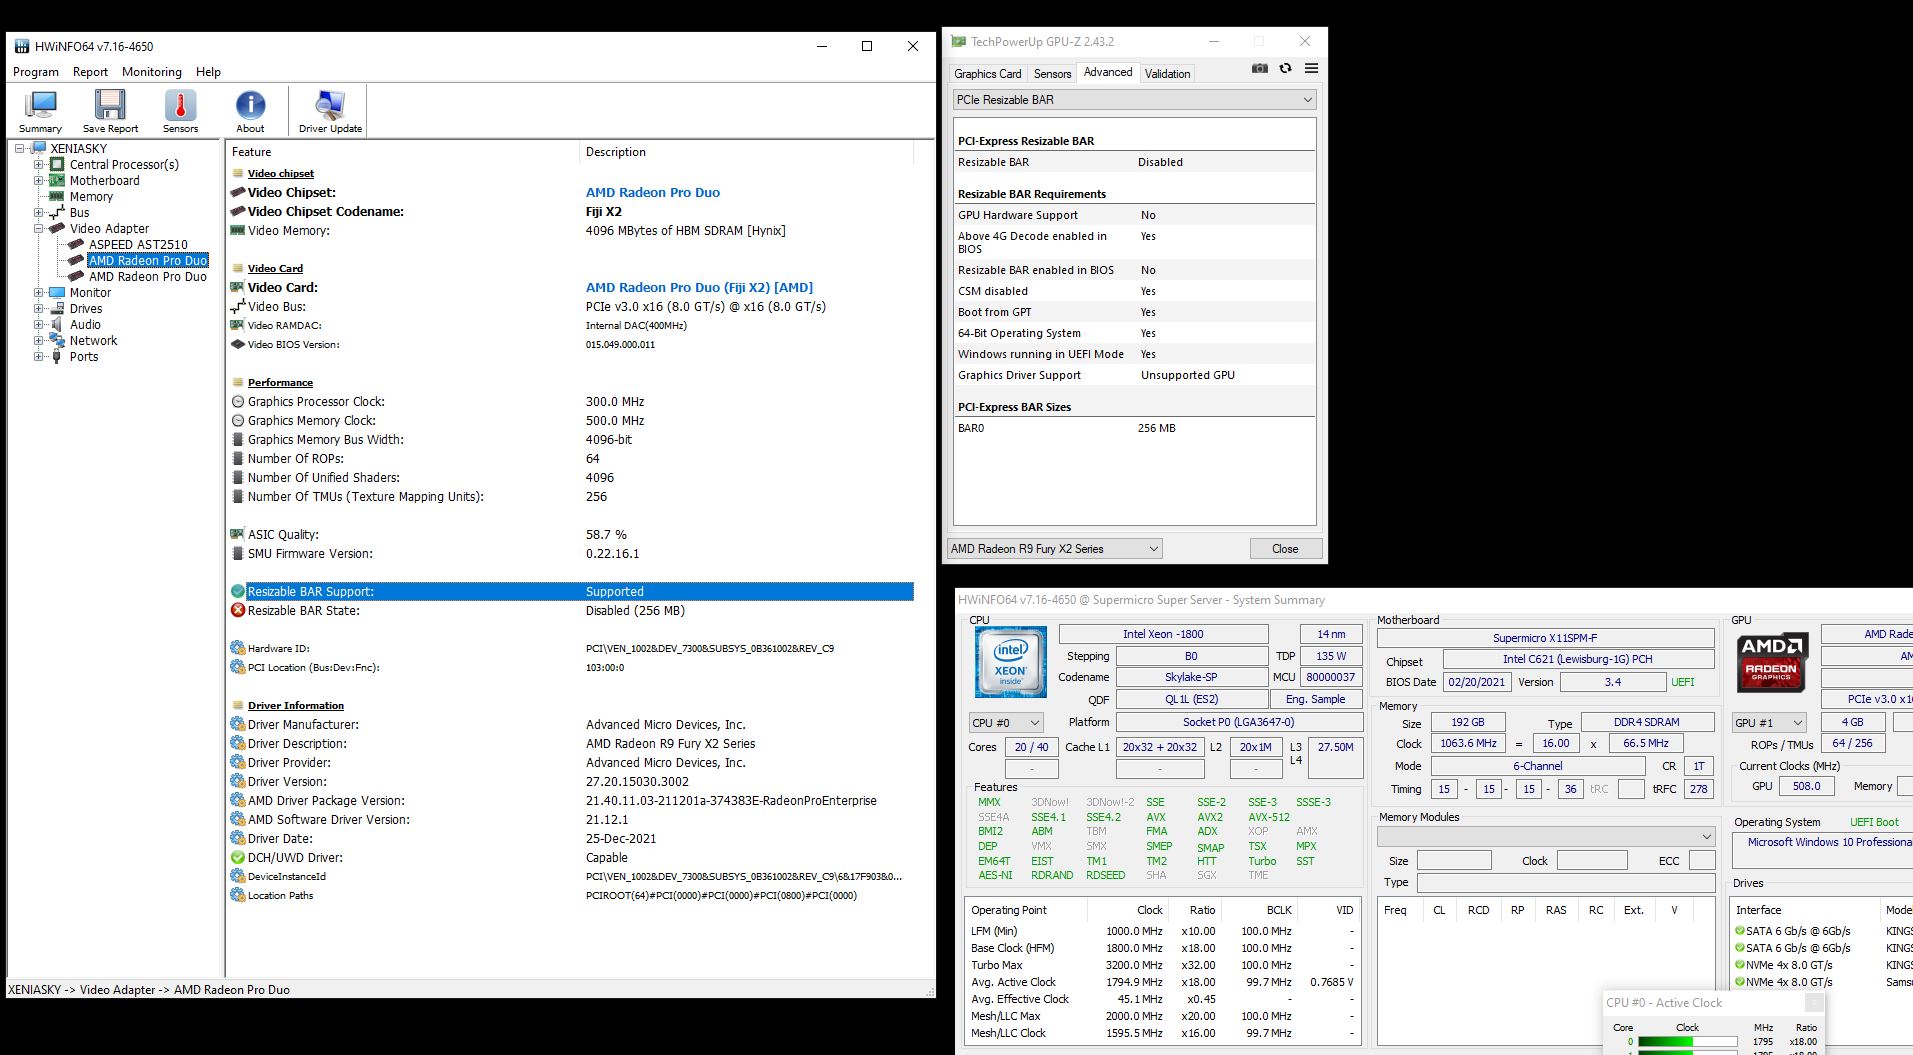The width and height of the screenshot is (1913, 1055).
Task: Open the Summary toolbar icon in HWiNFO64
Action: [x=41, y=111]
